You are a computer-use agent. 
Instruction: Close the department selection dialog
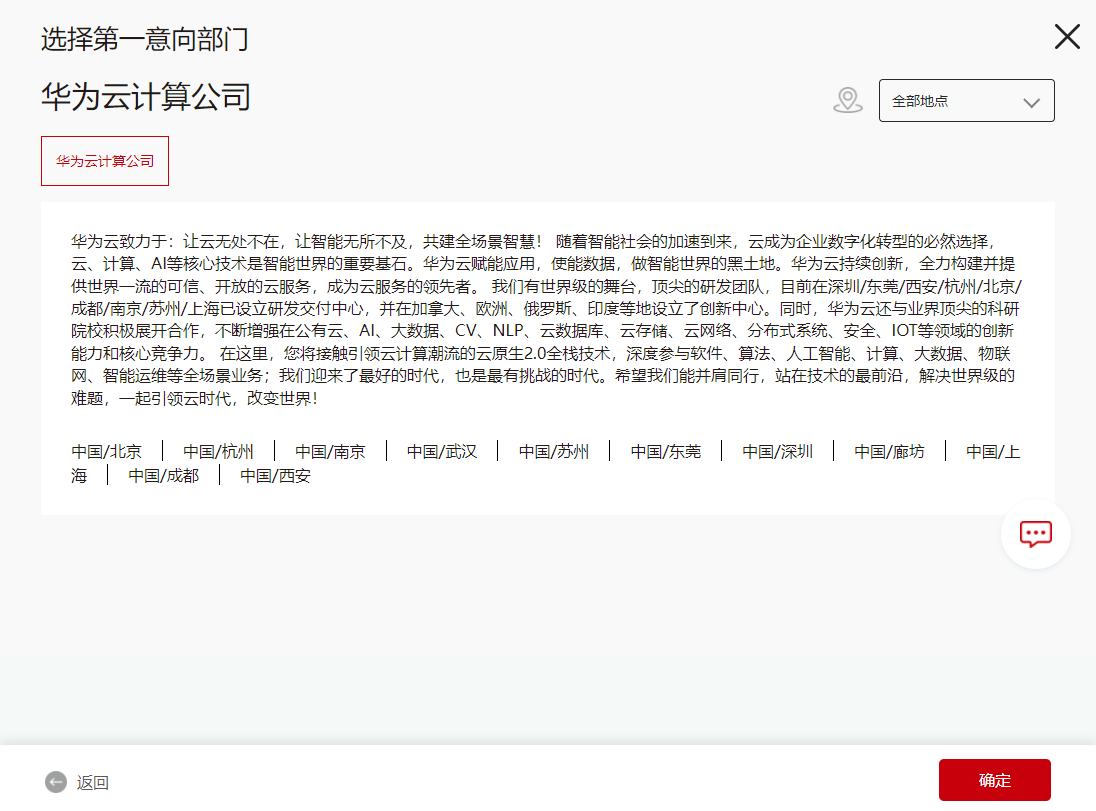pyautogui.click(x=1067, y=36)
